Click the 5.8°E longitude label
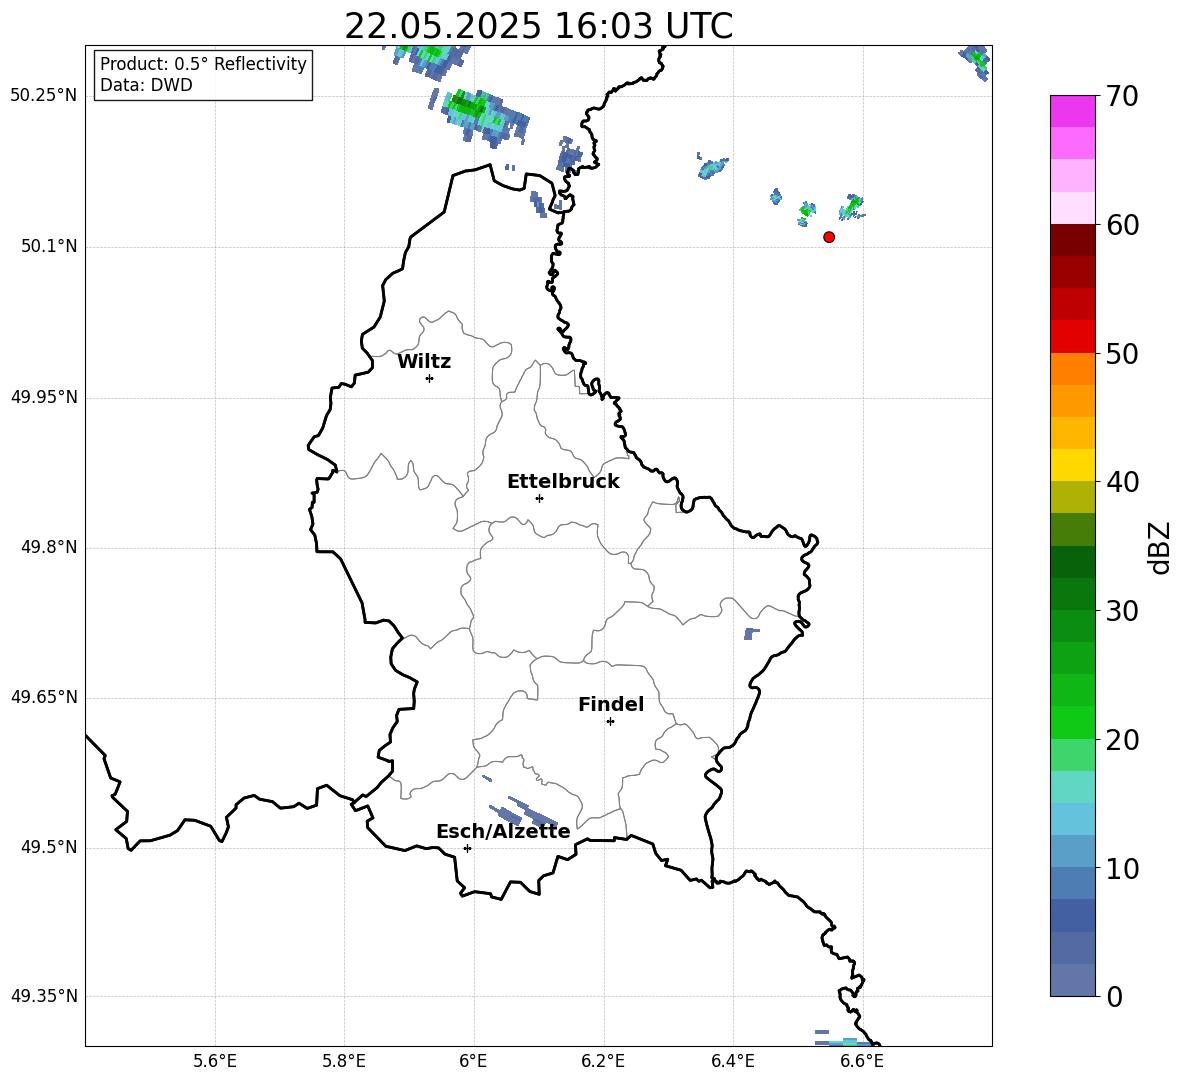 tap(344, 1061)
